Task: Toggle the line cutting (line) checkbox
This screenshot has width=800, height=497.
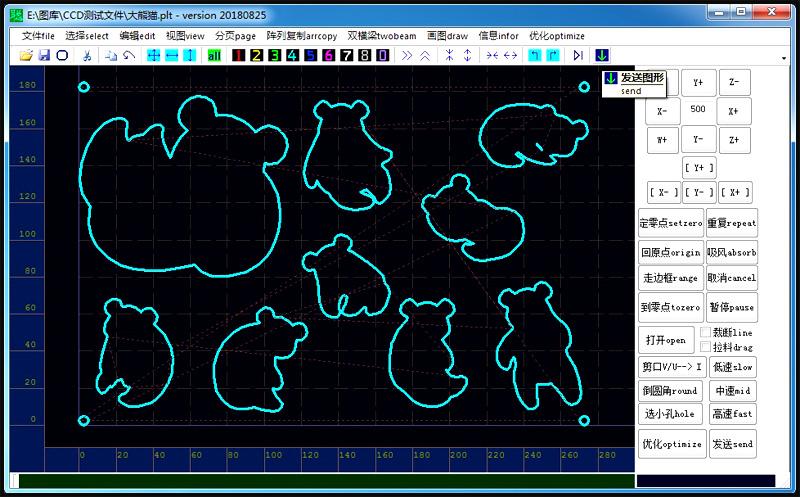Action: pos(706,331)
